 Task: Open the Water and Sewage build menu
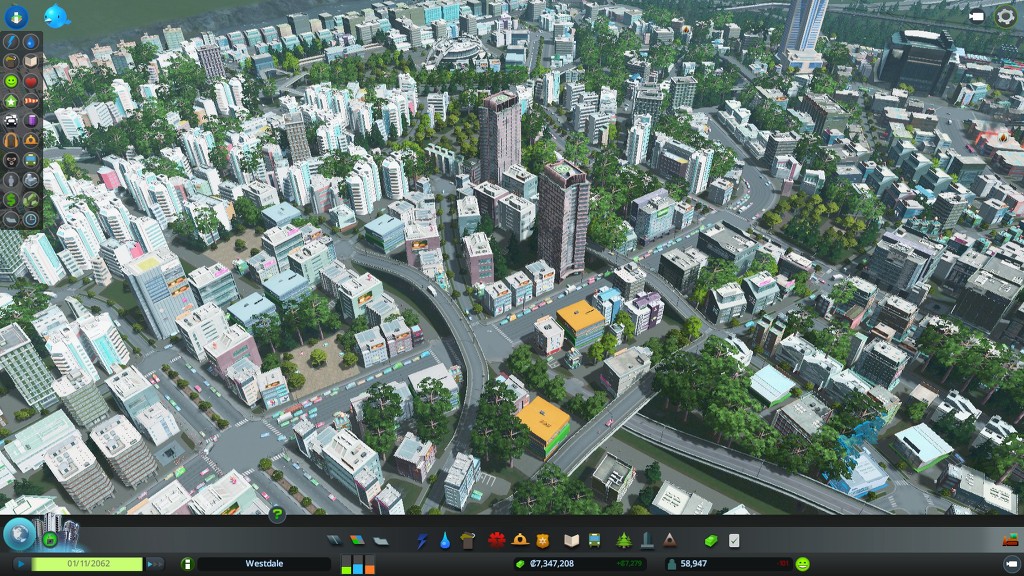[445, 541]
